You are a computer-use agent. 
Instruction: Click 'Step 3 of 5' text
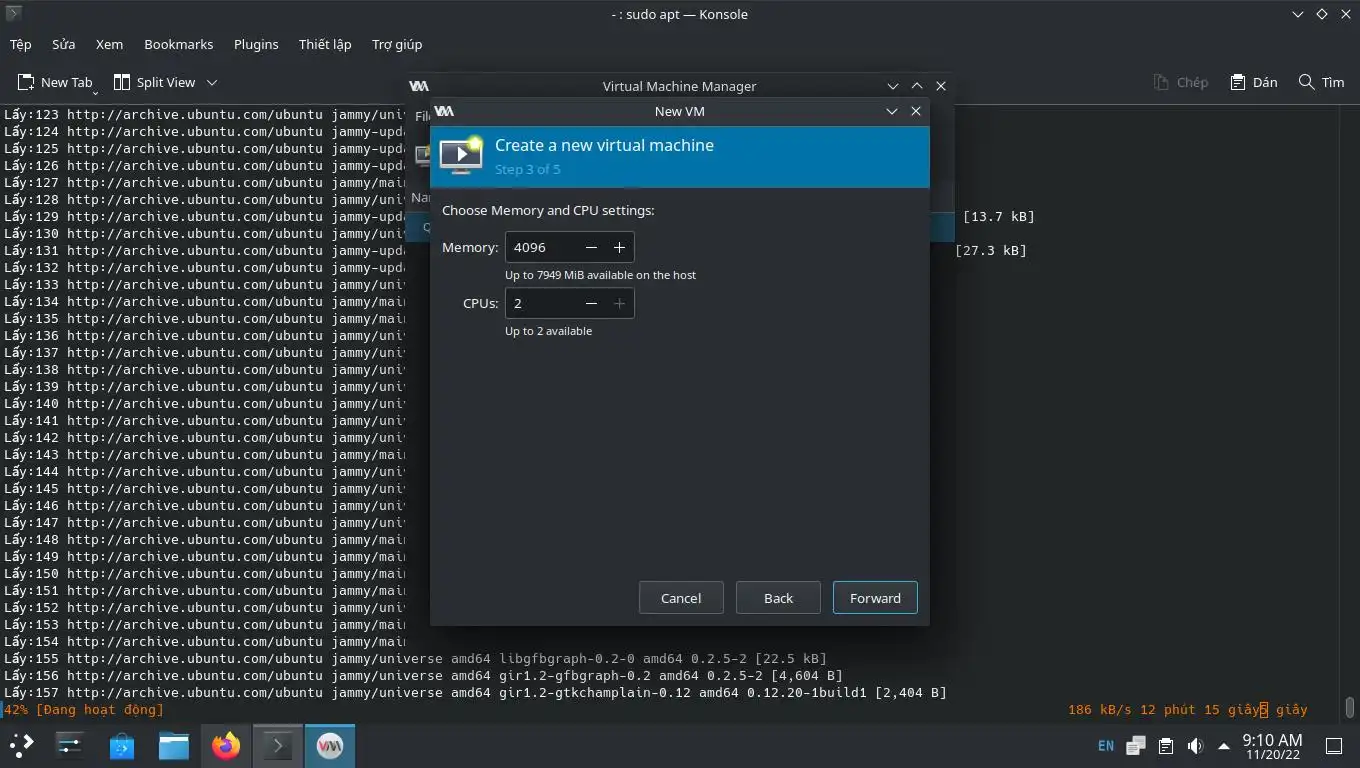527,169
